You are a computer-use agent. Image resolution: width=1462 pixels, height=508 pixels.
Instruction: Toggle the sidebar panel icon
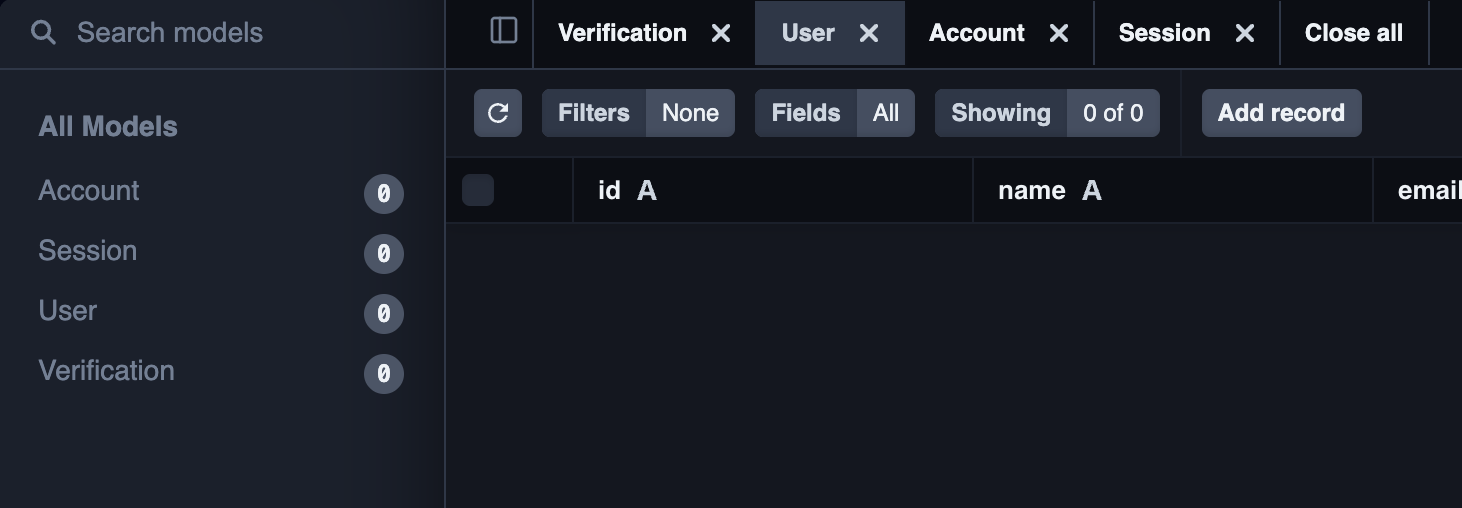point(504,31)
